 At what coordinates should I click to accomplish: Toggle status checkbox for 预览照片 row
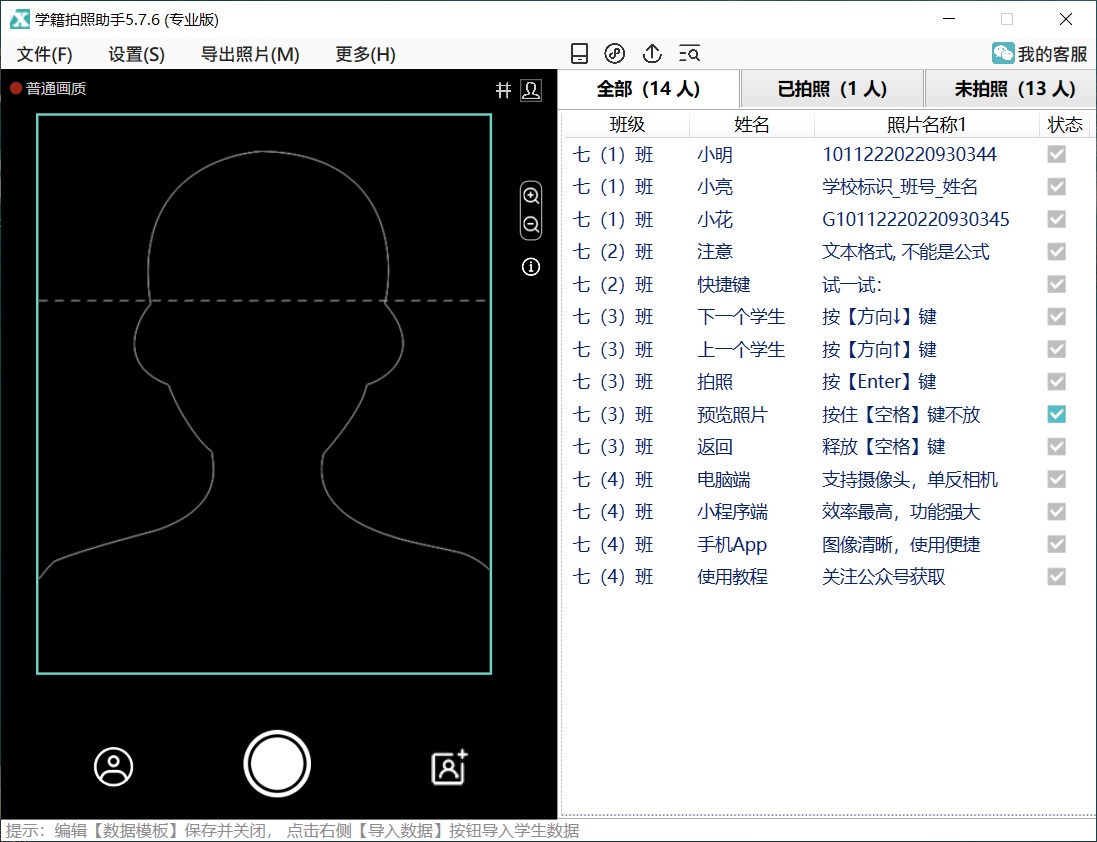coord(1056,414)
